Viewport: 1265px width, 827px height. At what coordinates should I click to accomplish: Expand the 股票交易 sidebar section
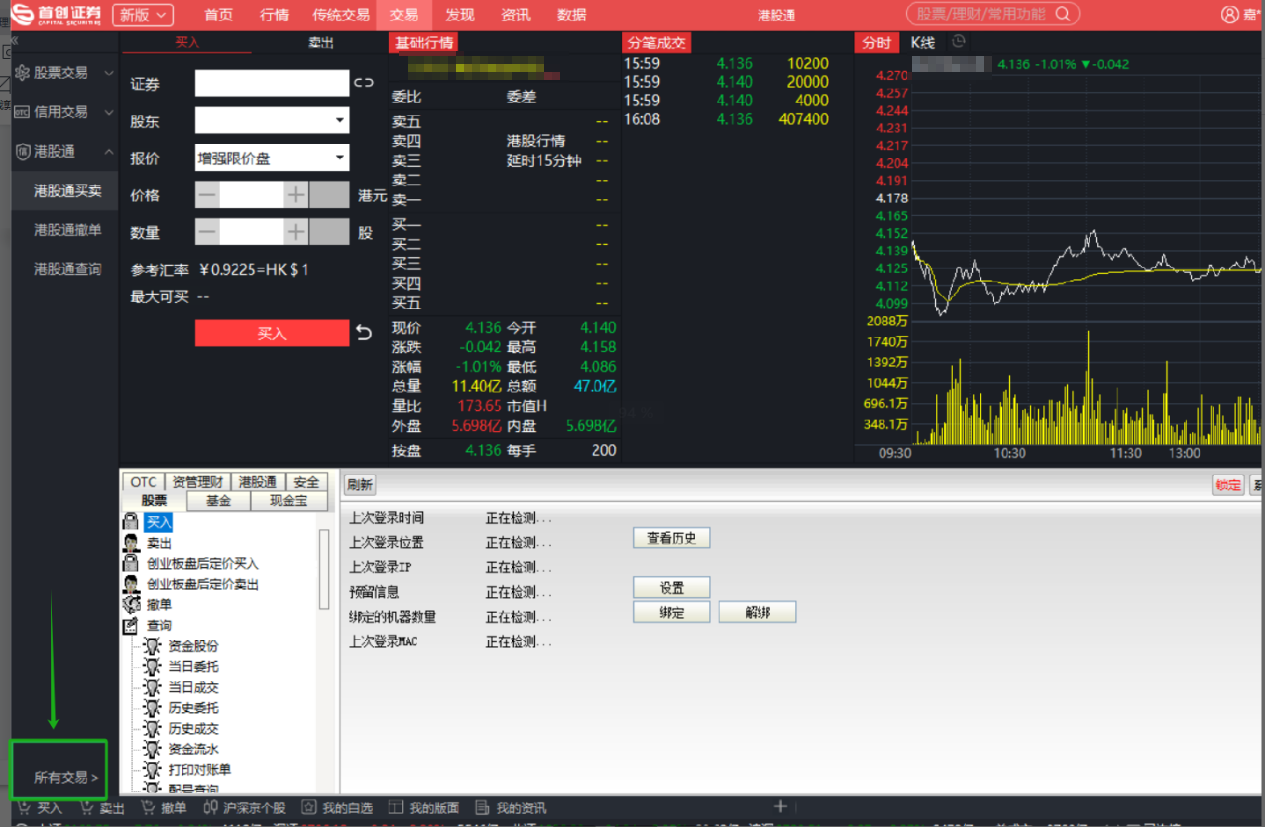point(62,73)
